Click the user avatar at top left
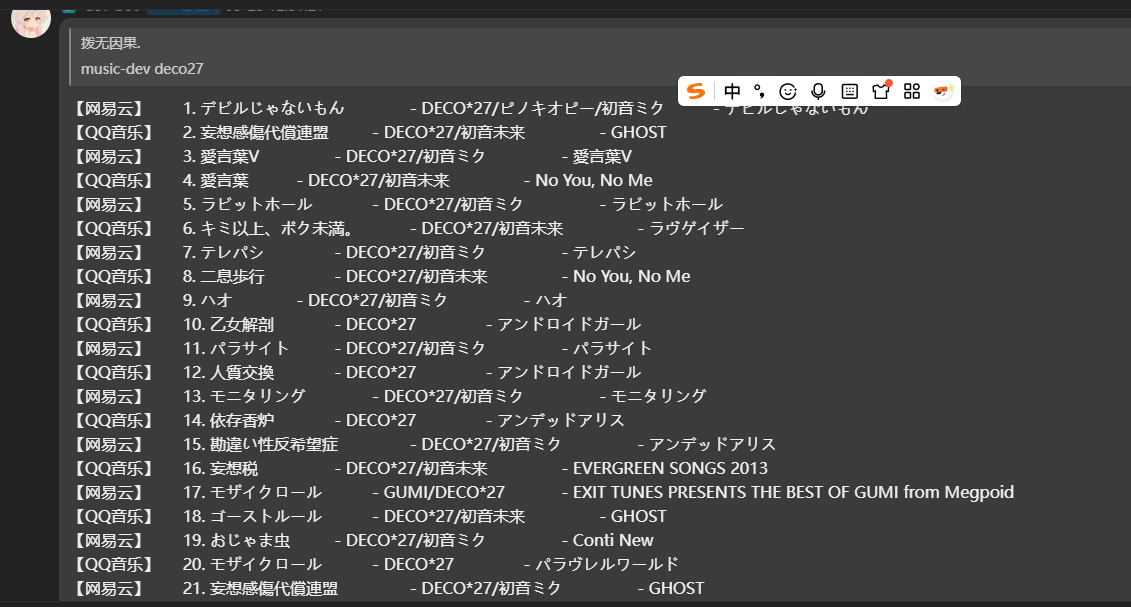The image size is (1131, 607). [x=30, y=22]
